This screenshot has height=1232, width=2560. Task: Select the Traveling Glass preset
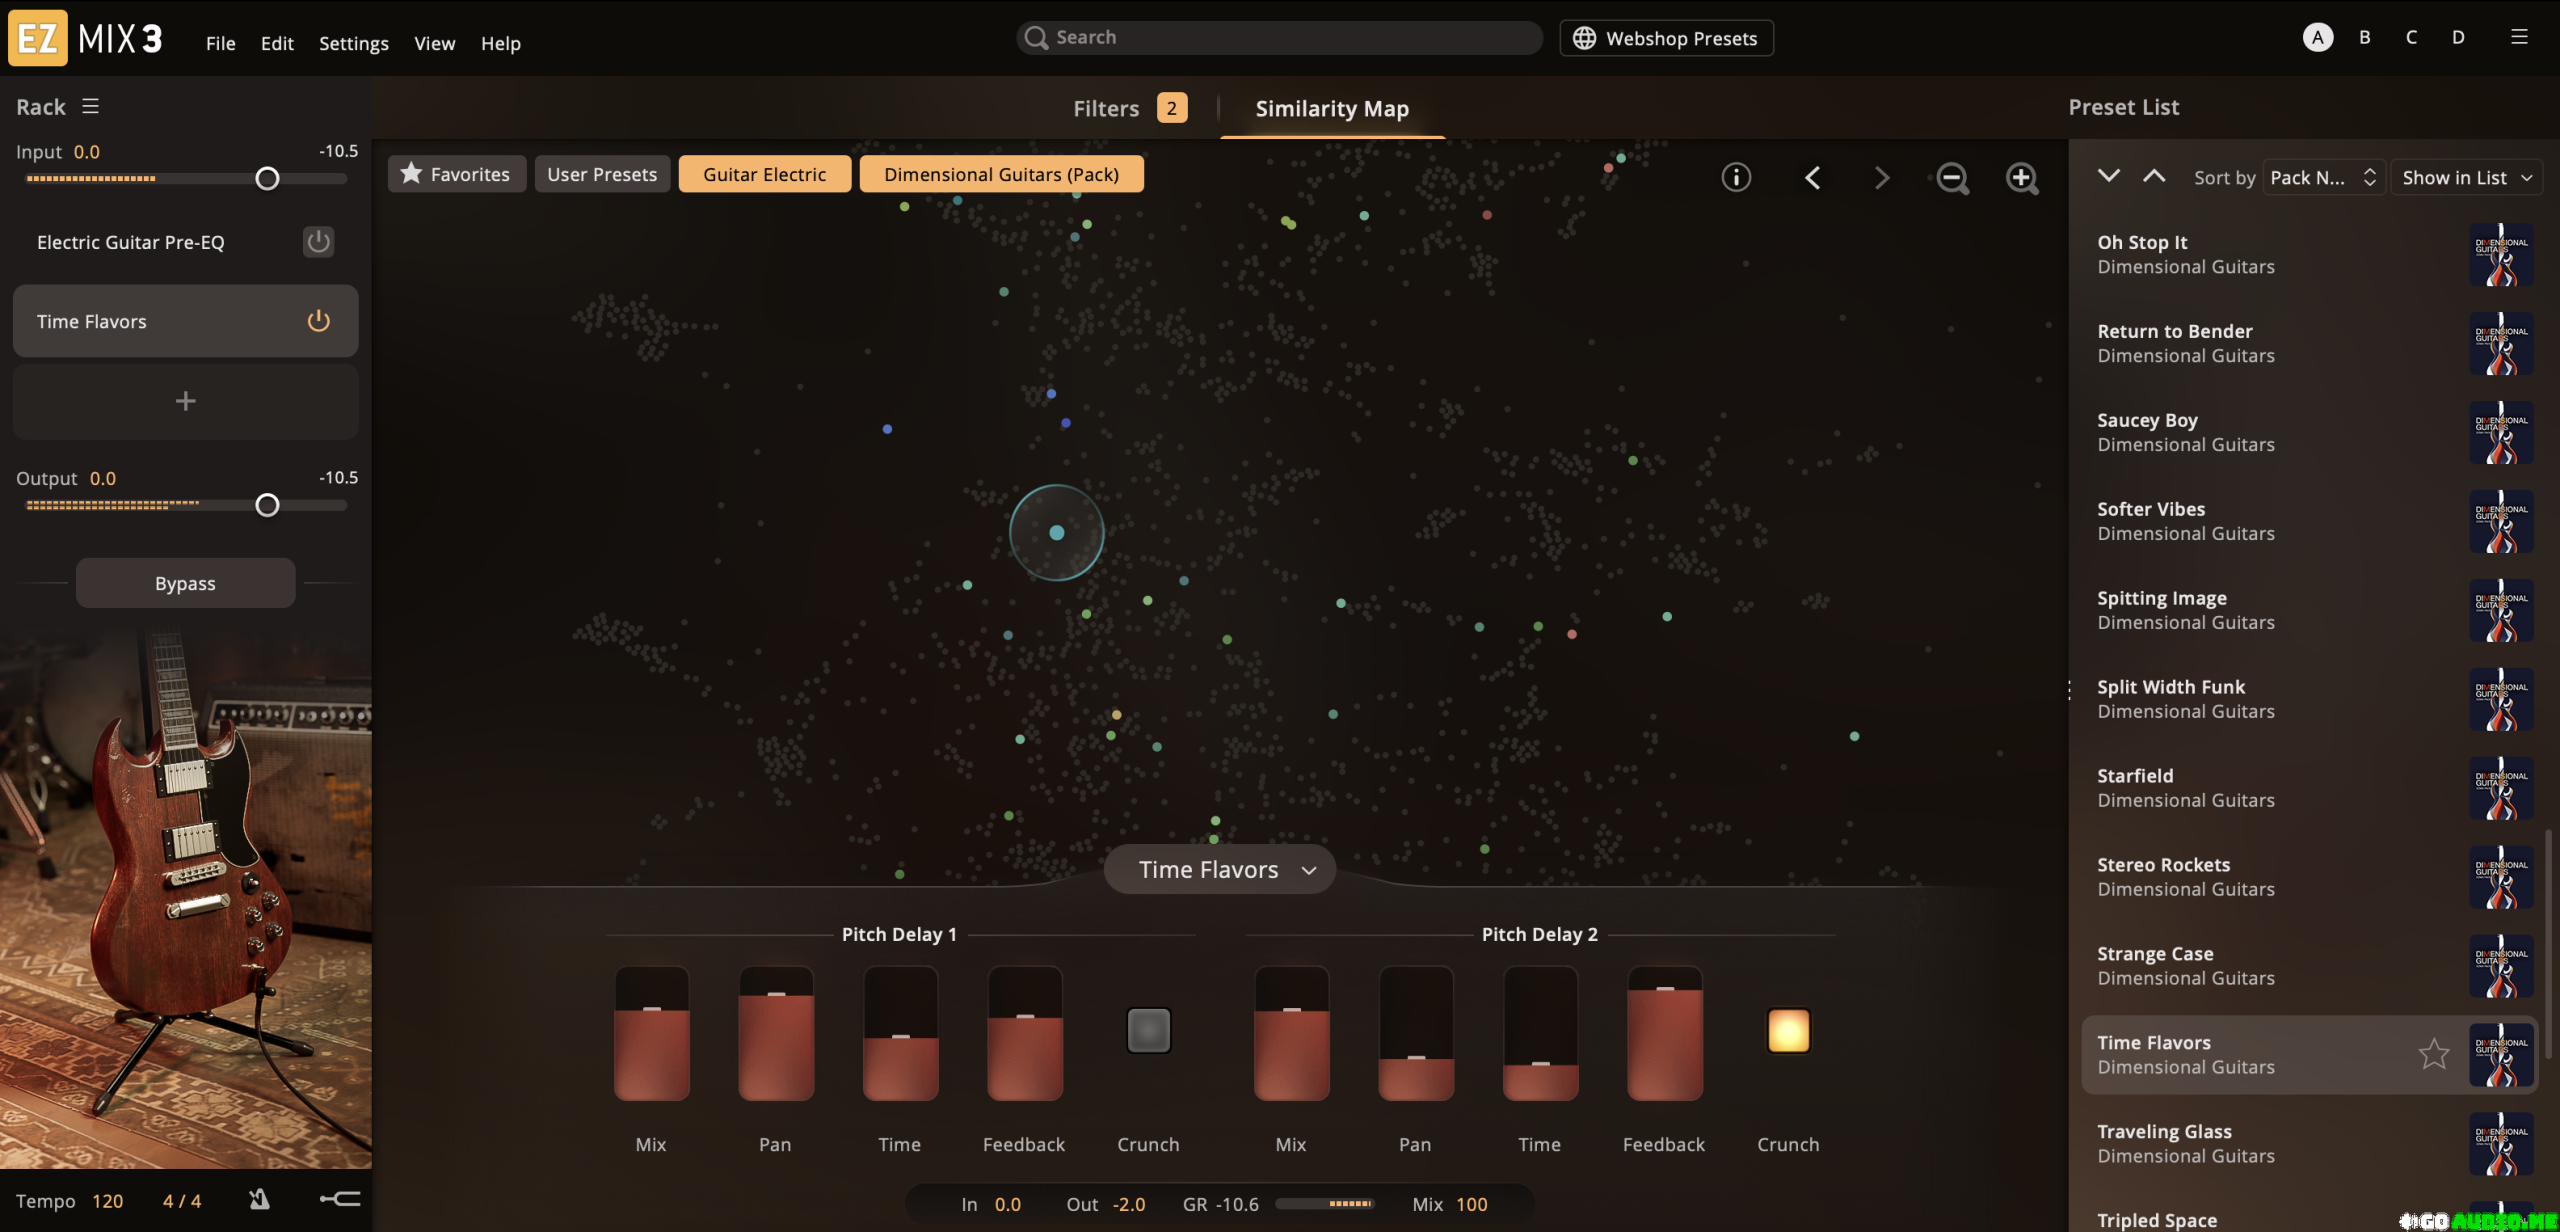point(2310,1144)
